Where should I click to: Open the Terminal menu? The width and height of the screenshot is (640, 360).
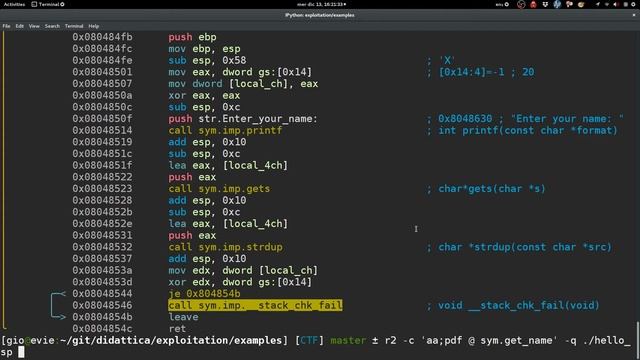(x=74, y=26)
